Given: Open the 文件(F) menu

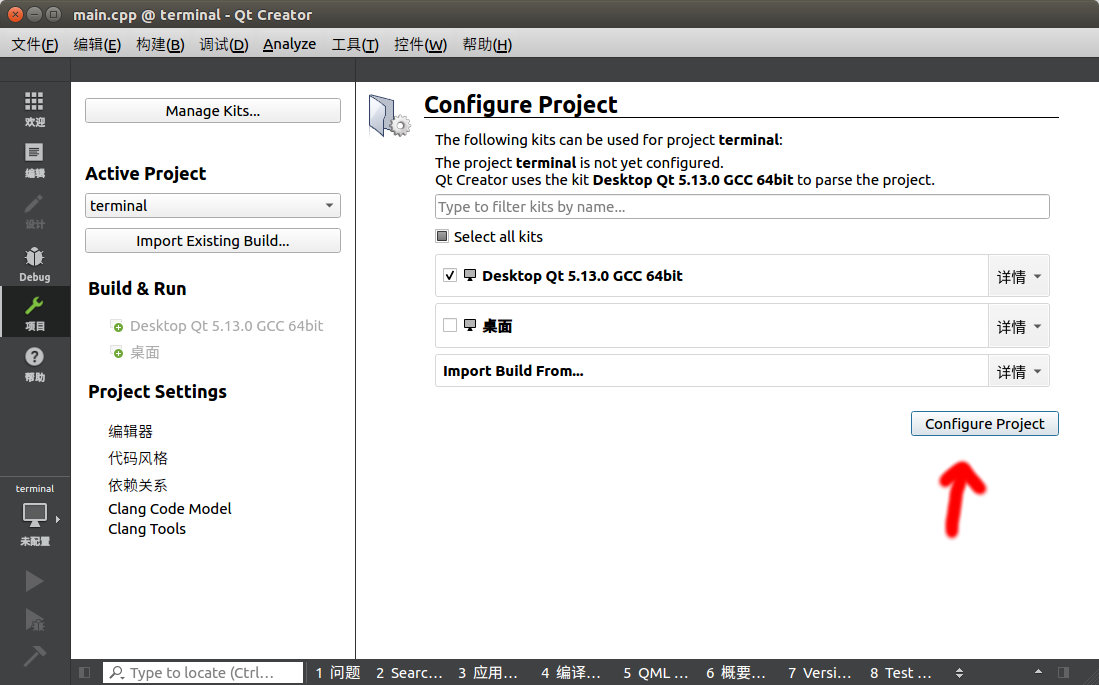Looking at the screenshot, I should click(34, 44).
